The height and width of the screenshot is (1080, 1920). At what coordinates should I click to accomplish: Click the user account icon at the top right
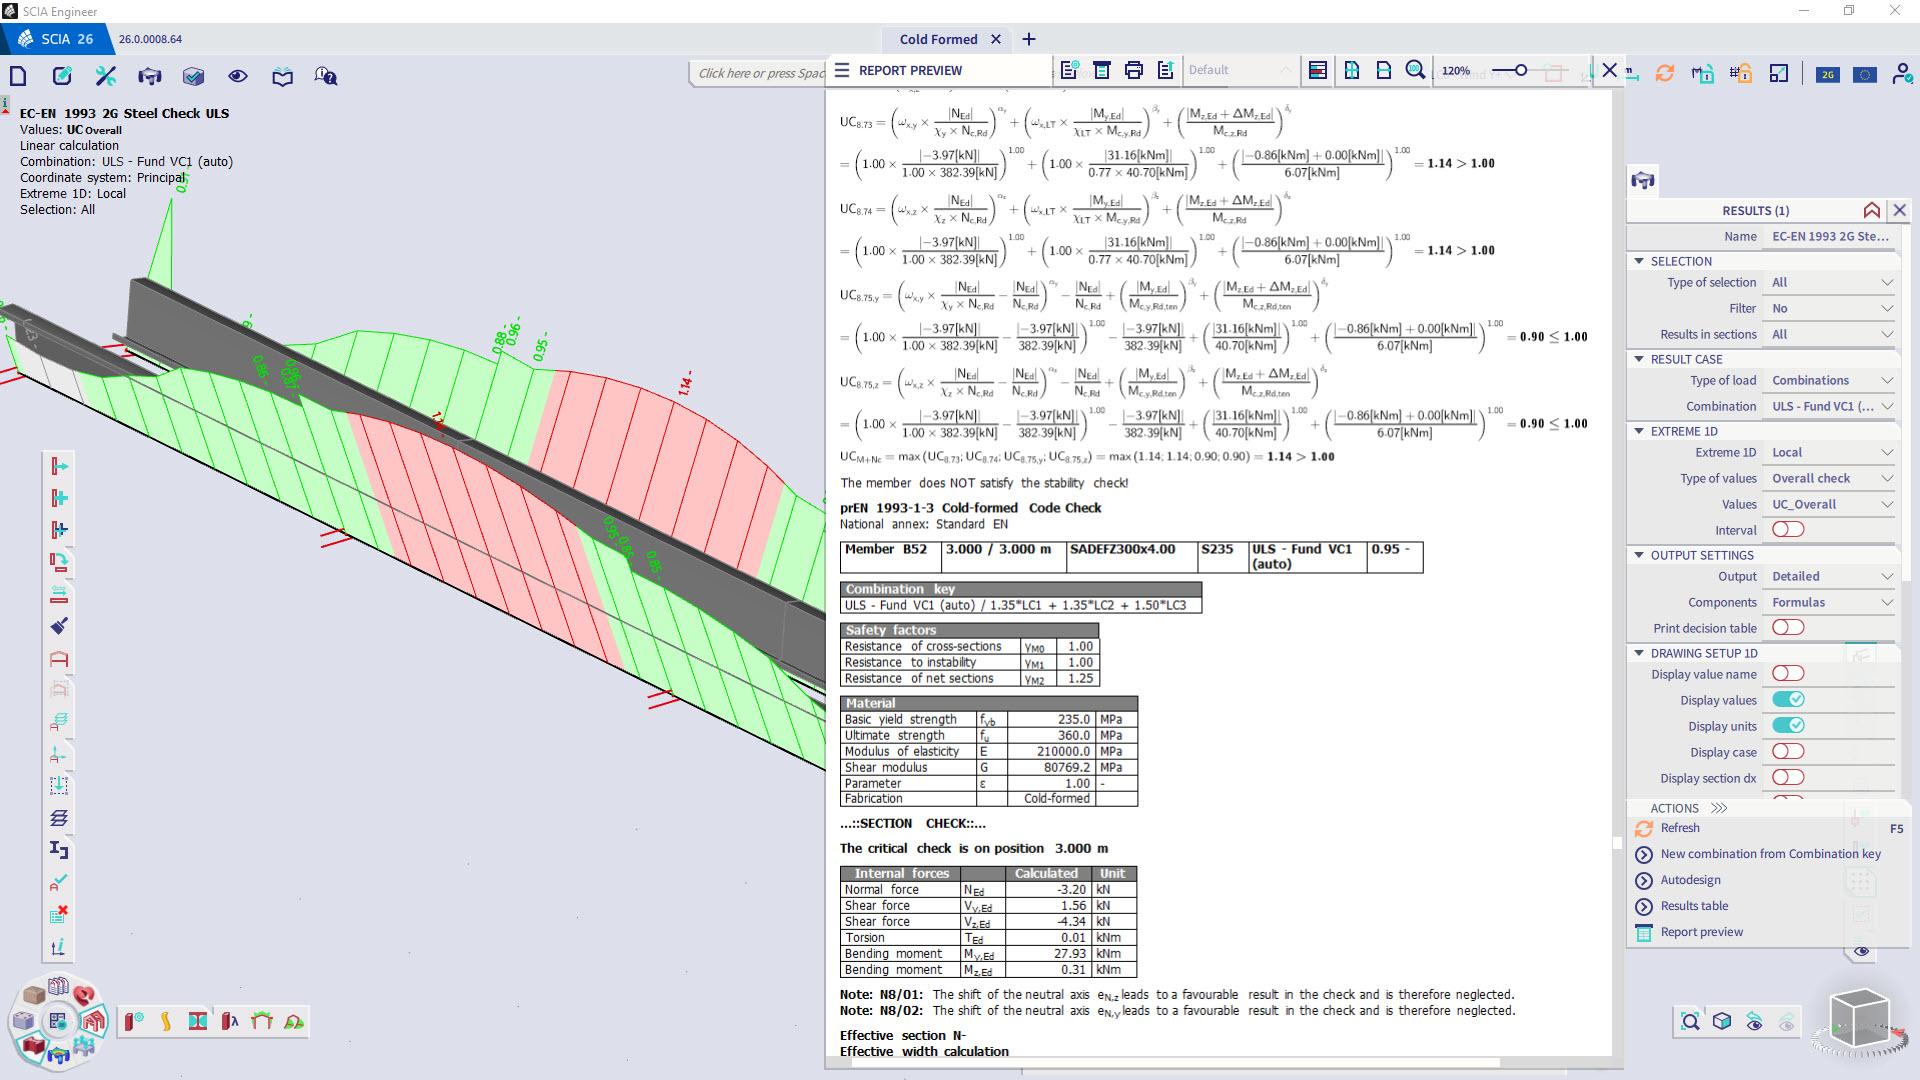[x=1900, y=74]
